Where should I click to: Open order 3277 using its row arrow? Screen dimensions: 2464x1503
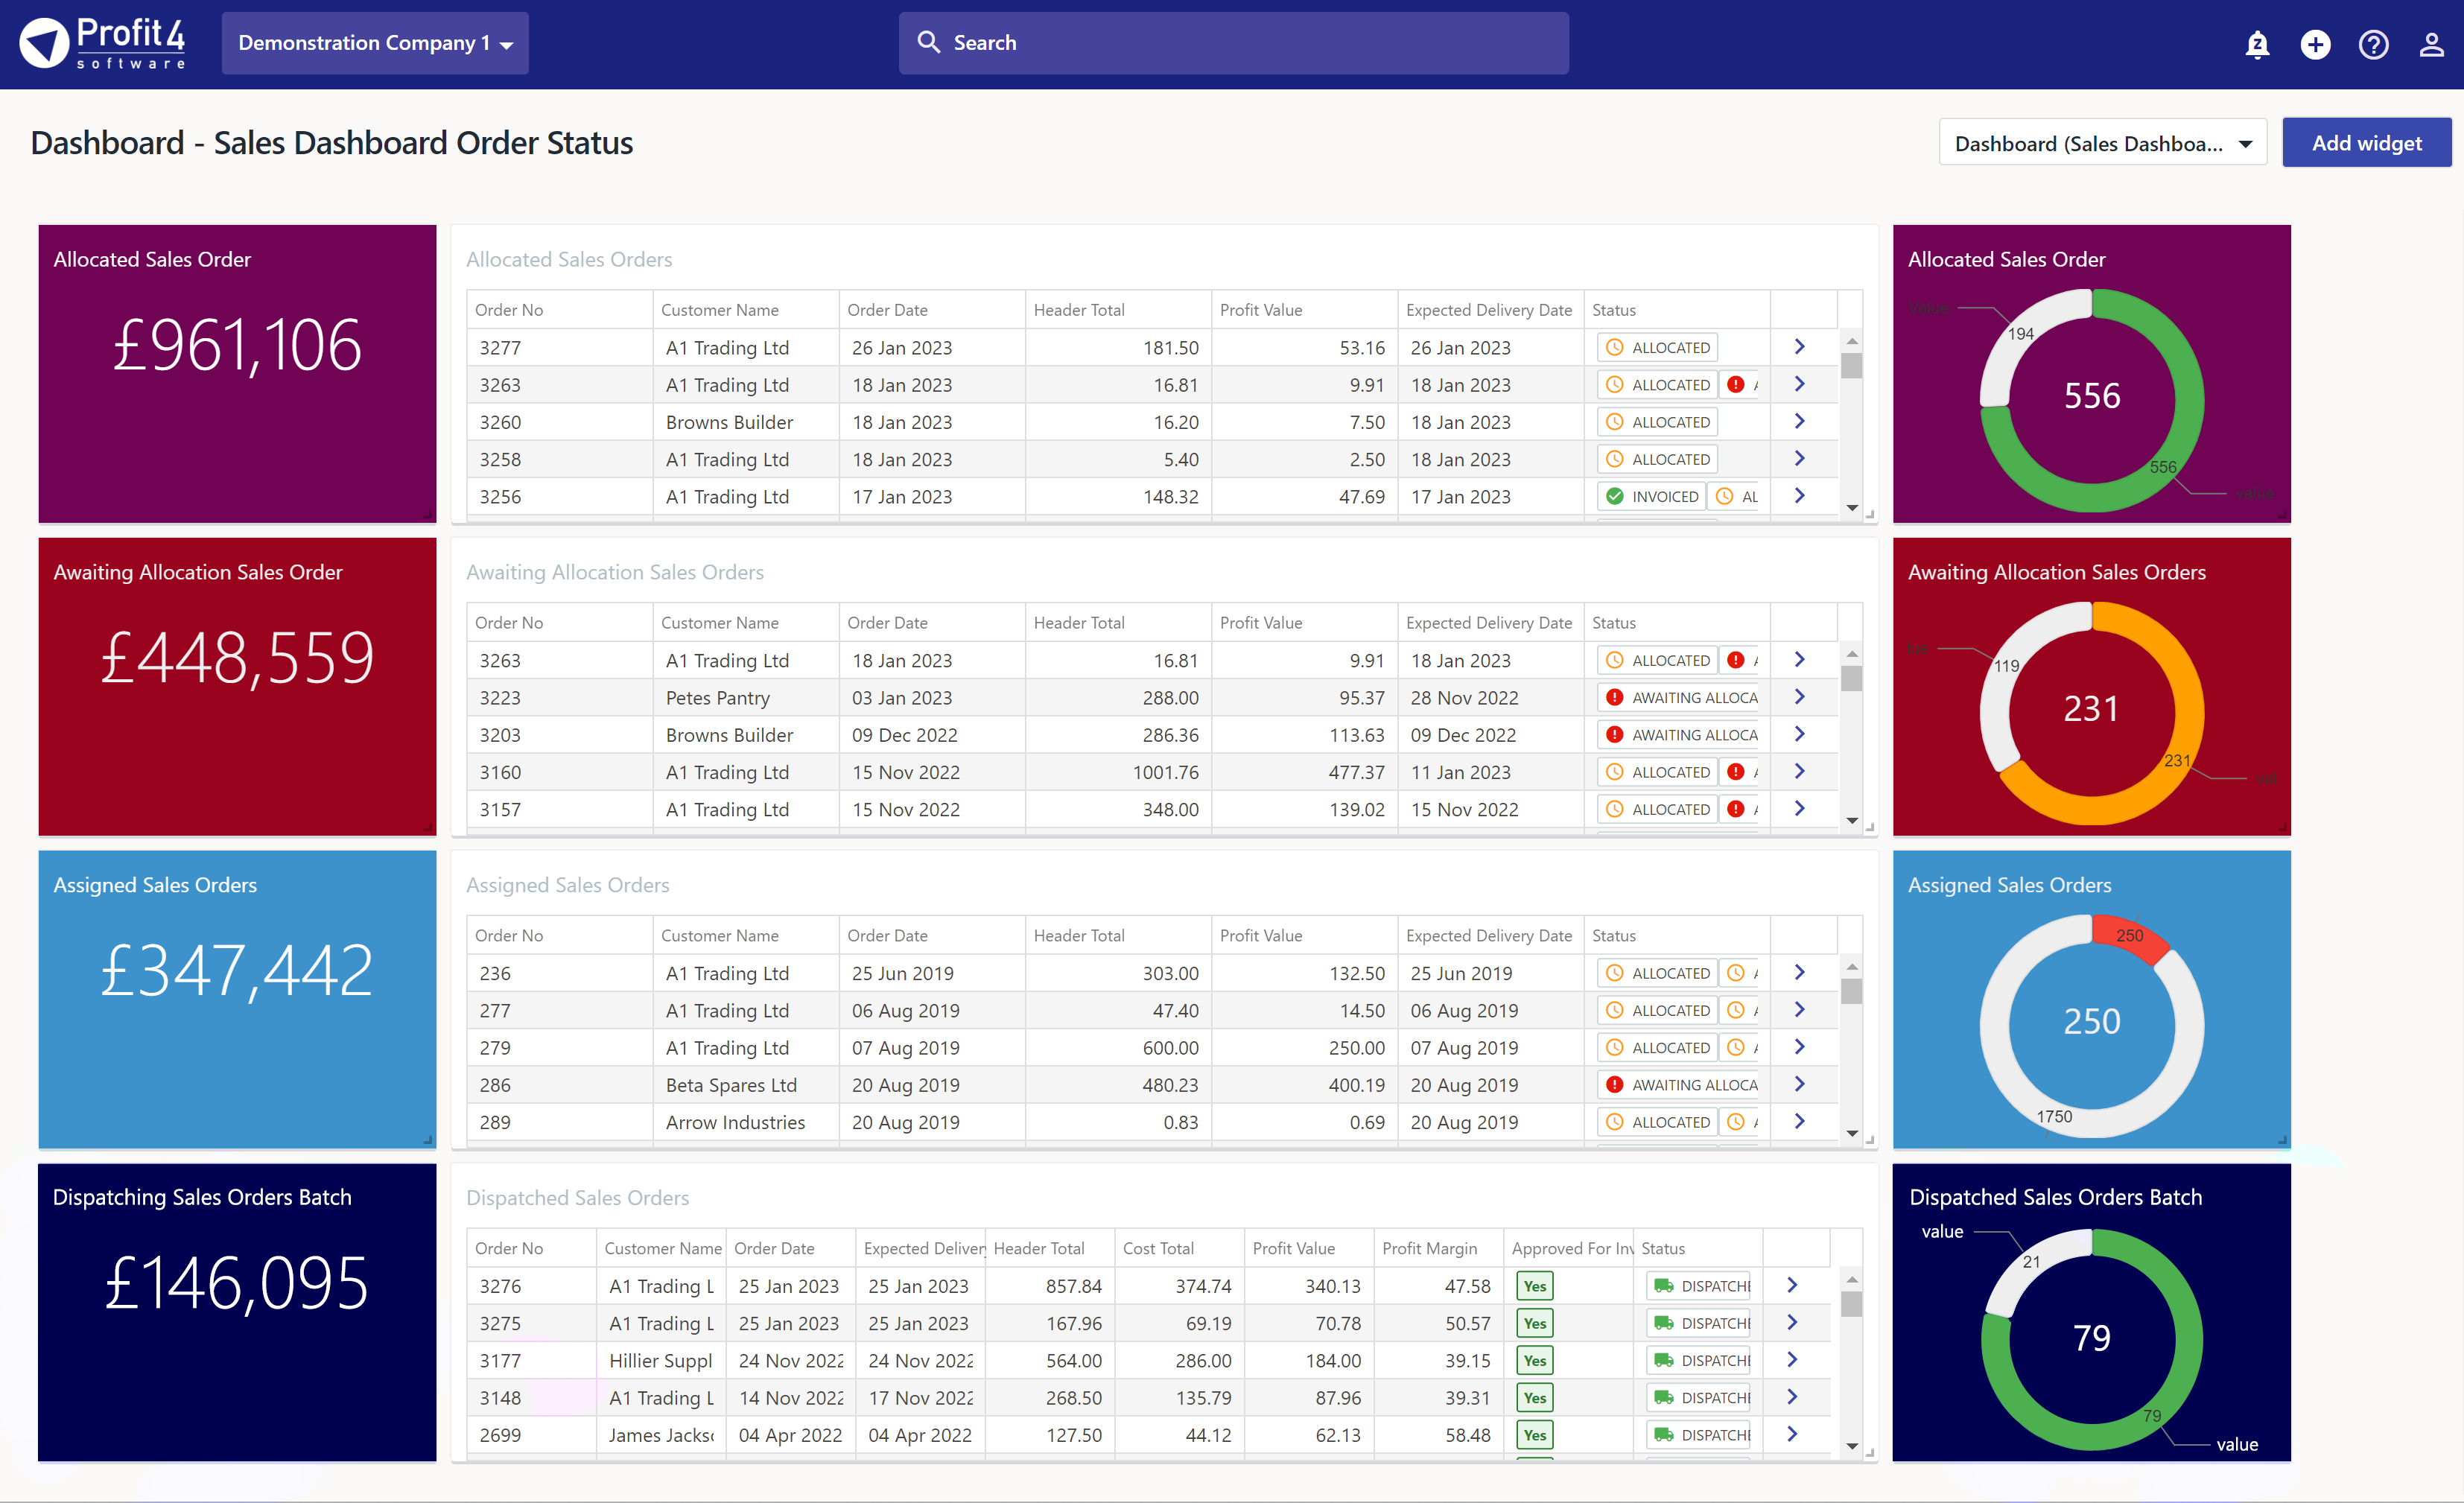[1799, 347]
